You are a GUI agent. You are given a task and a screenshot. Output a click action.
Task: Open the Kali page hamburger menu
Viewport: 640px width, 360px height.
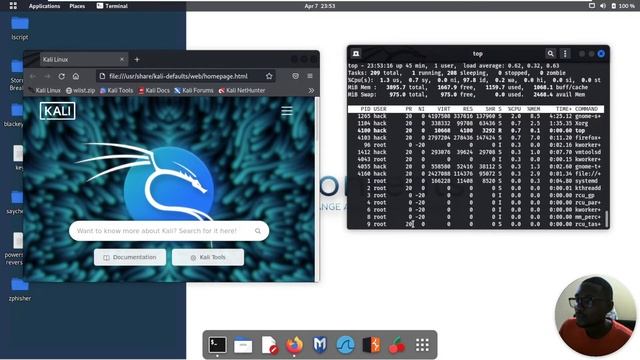click(287, 111)
